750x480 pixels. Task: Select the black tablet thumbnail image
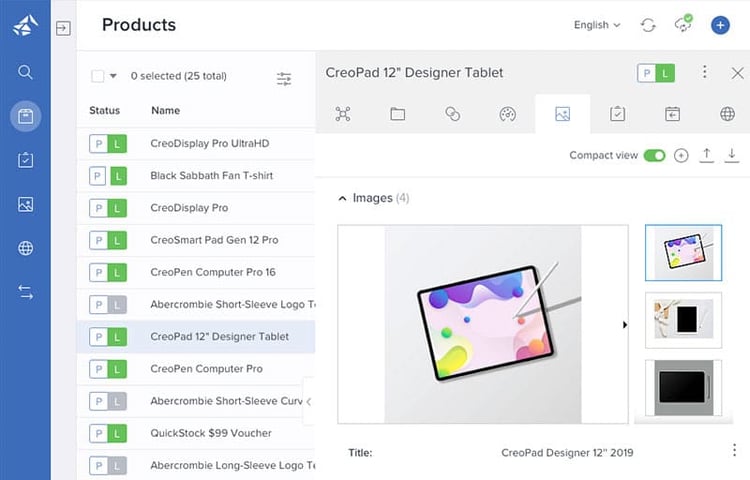point(683,388)
